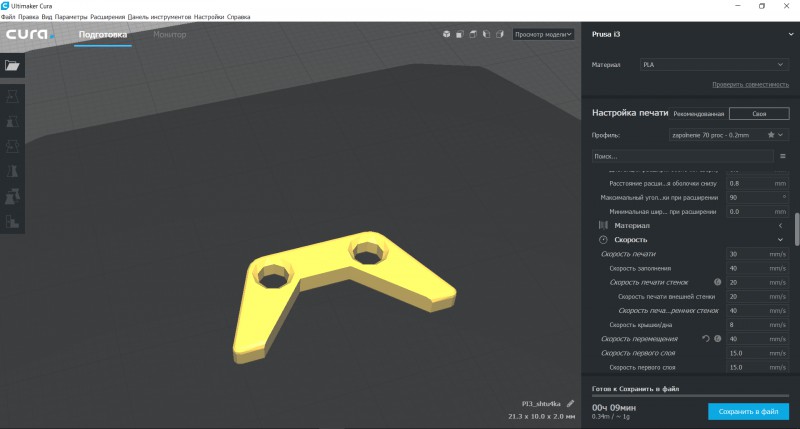Viewport: 800px width, 429px height.
Task: Open the zapolnenie 70 proc profile dropdown
Action: (x=728, y=135)
